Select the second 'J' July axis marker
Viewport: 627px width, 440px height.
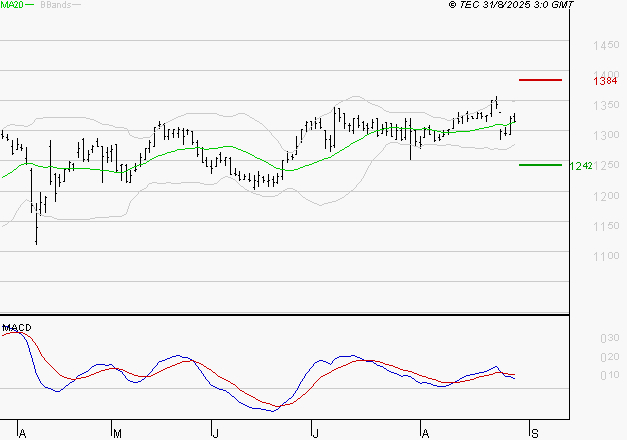[315, 433]
